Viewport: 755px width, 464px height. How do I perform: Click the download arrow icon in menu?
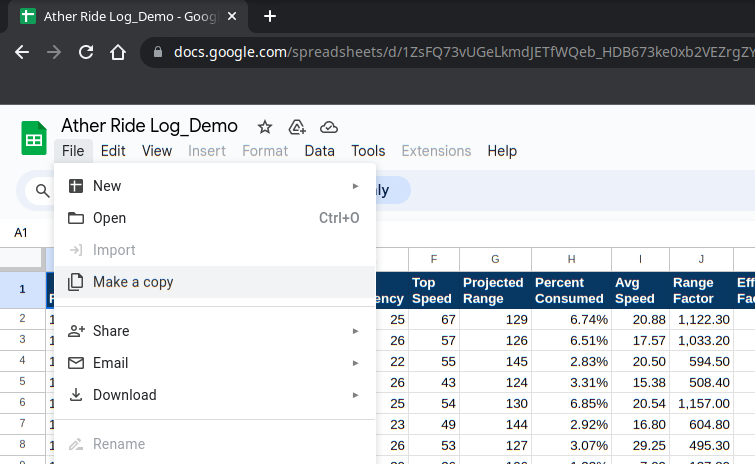[76, 395]
